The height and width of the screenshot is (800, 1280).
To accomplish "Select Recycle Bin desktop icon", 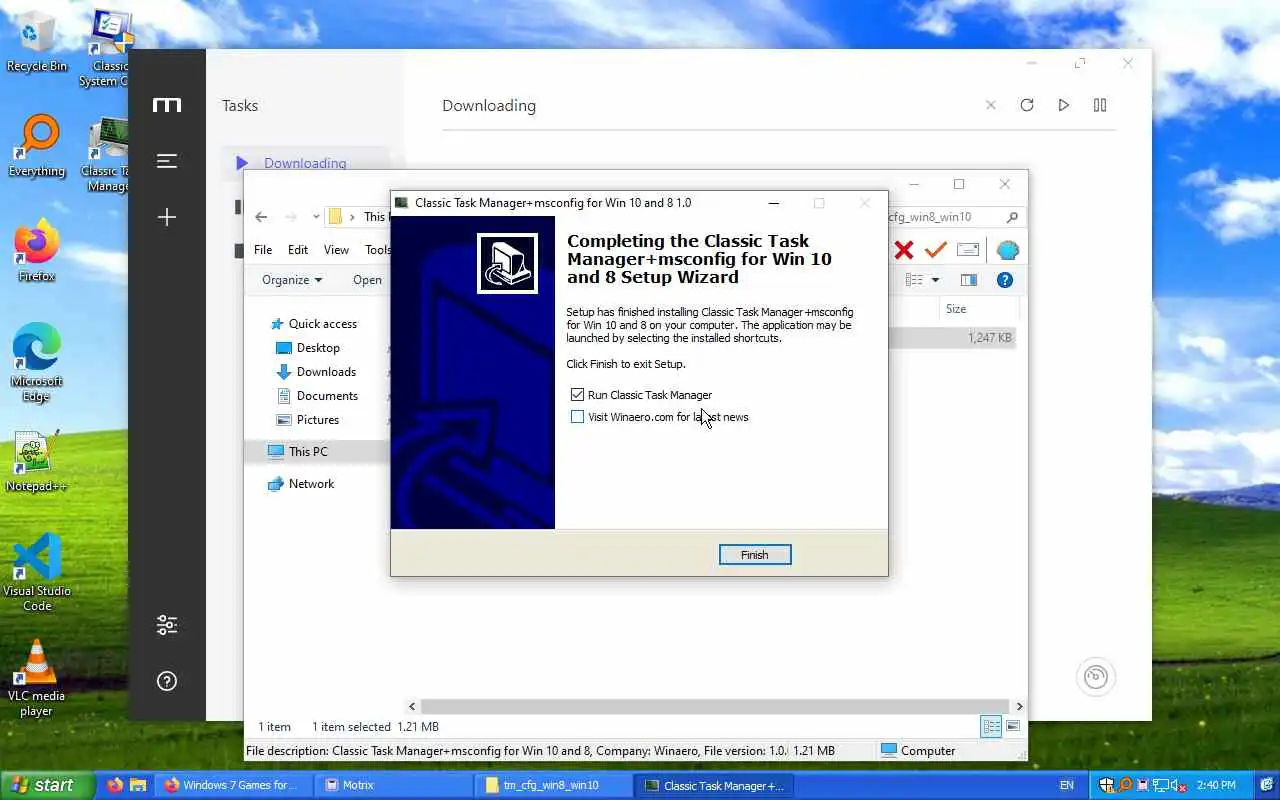I will pyautogui.click(x=37, y=42).
